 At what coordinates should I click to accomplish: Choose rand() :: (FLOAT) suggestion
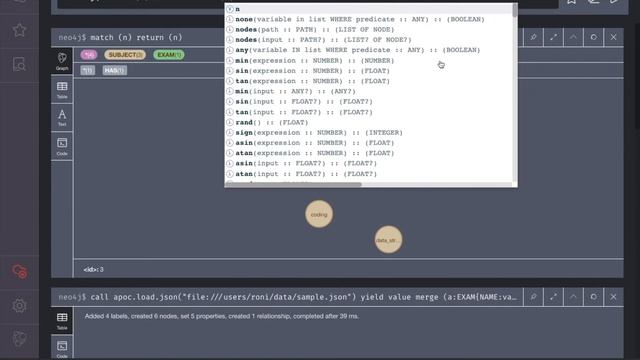coord(369,122)
